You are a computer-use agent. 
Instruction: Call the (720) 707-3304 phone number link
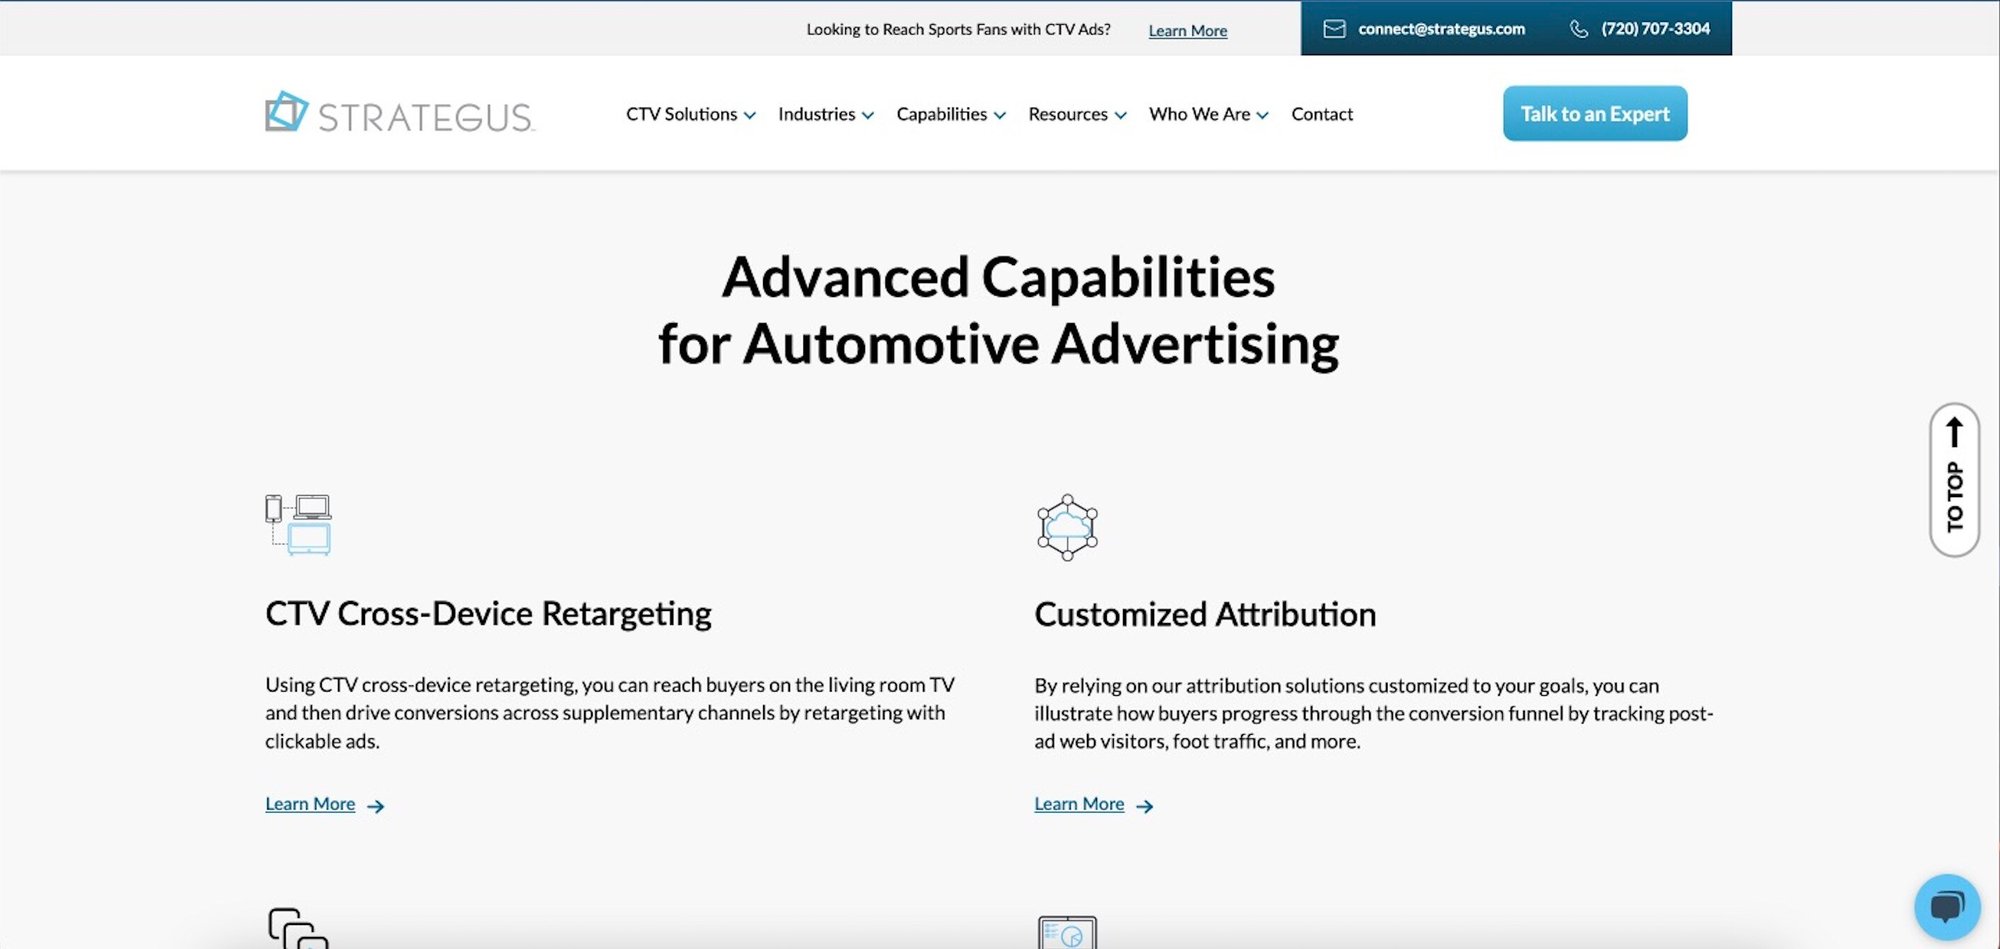coord(1655,29)
